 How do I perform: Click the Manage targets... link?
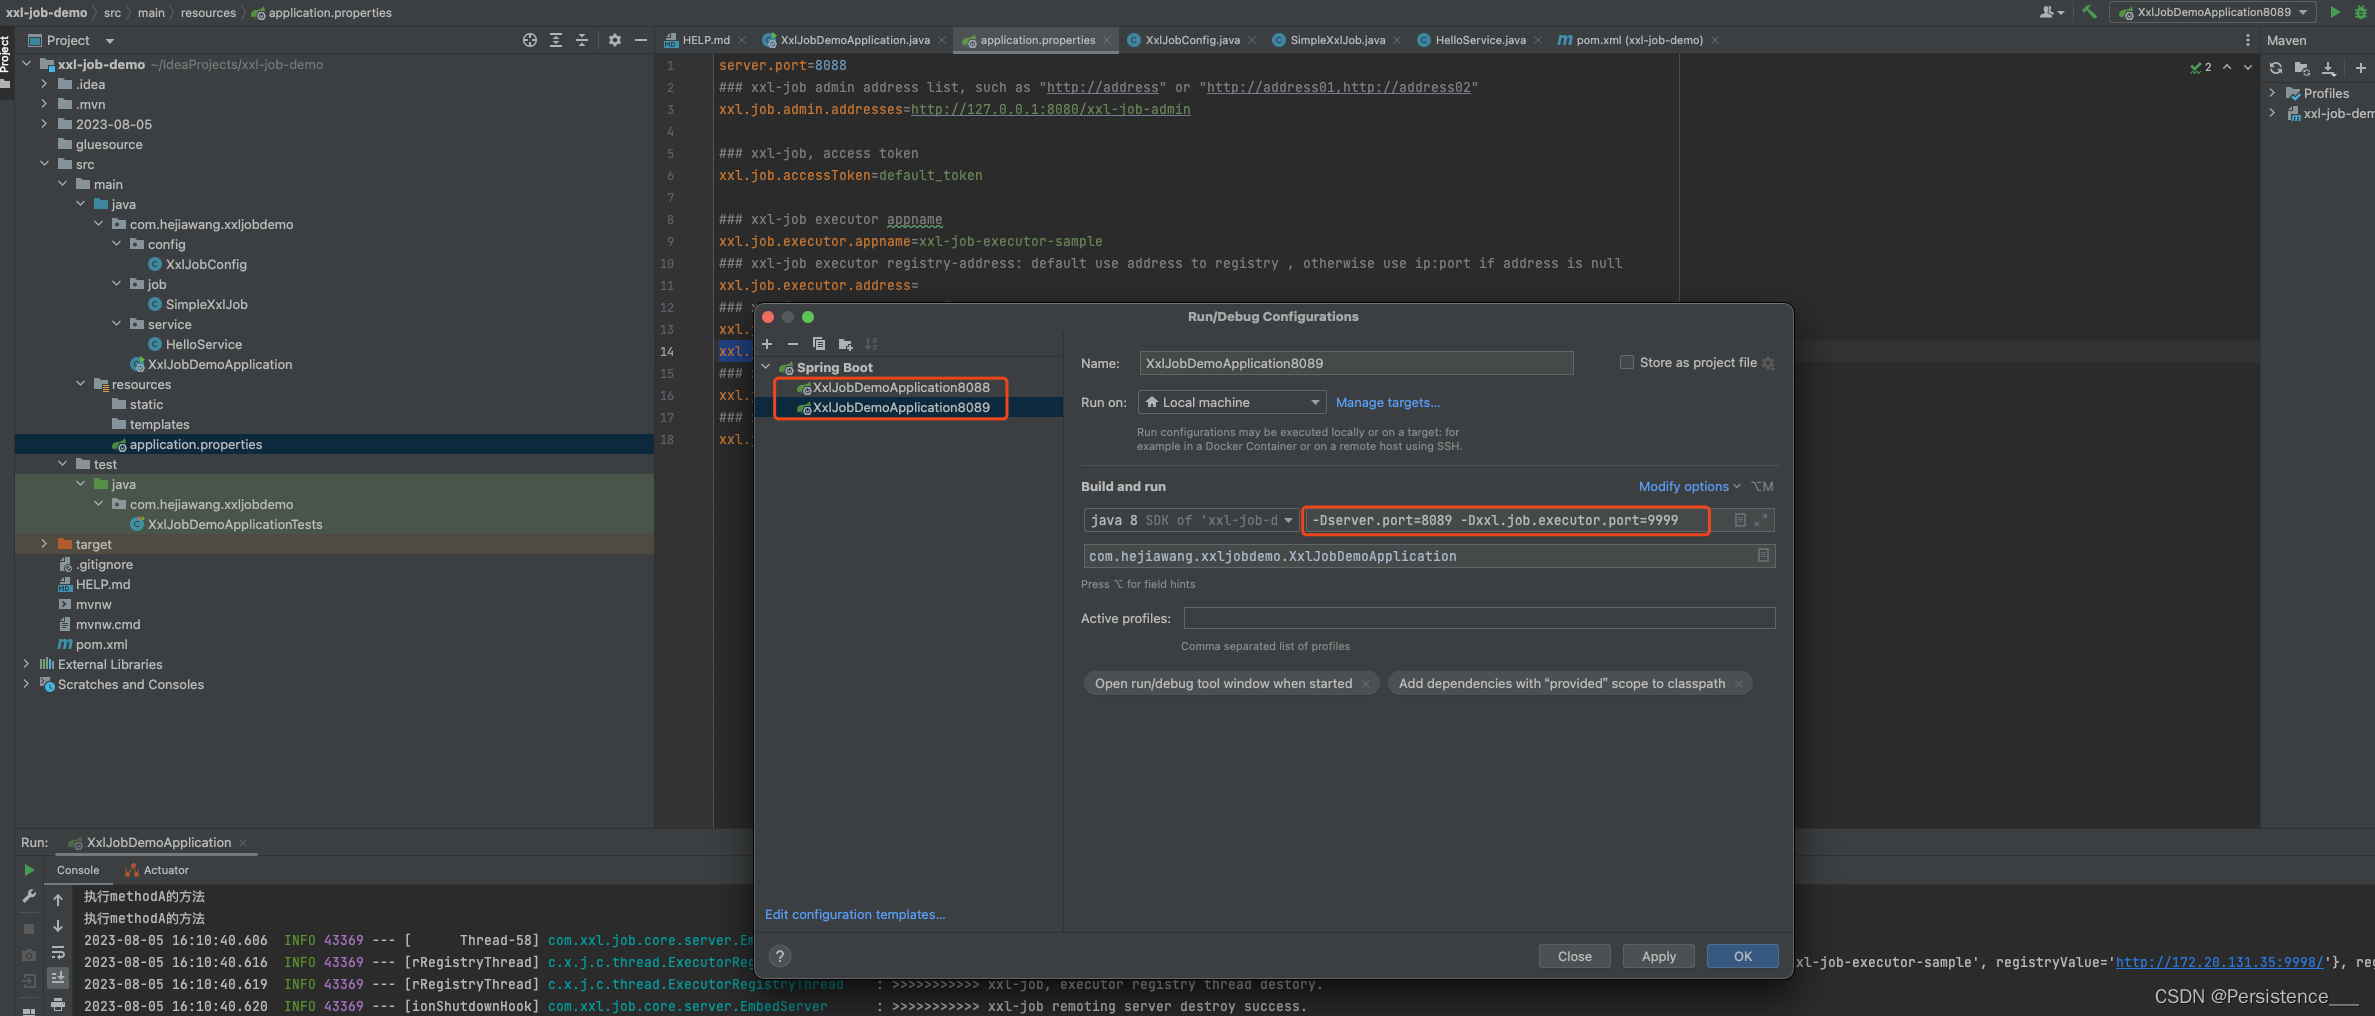[1388, 402]
